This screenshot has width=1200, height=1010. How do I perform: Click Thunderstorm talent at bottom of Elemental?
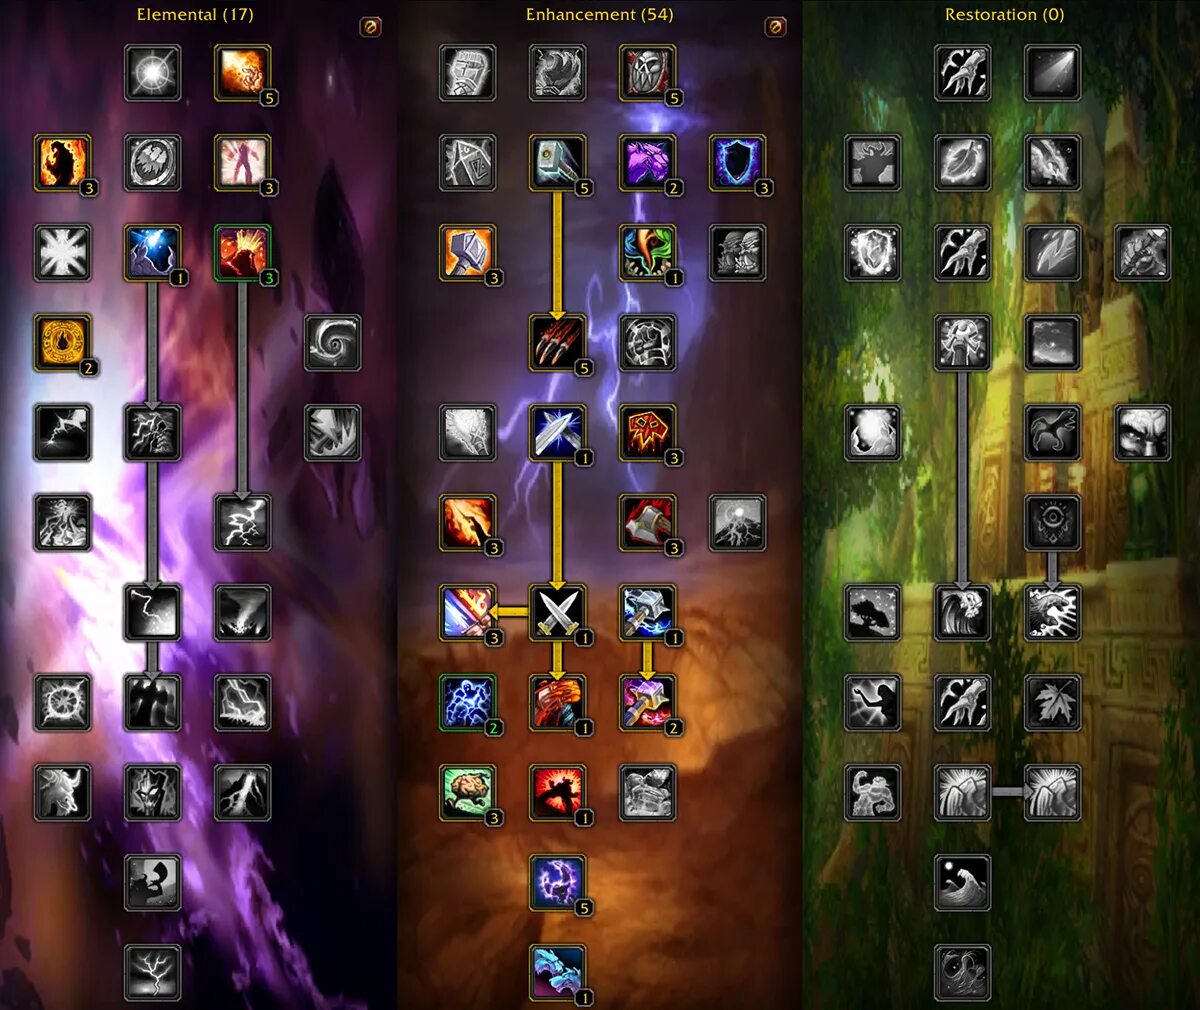153,973
